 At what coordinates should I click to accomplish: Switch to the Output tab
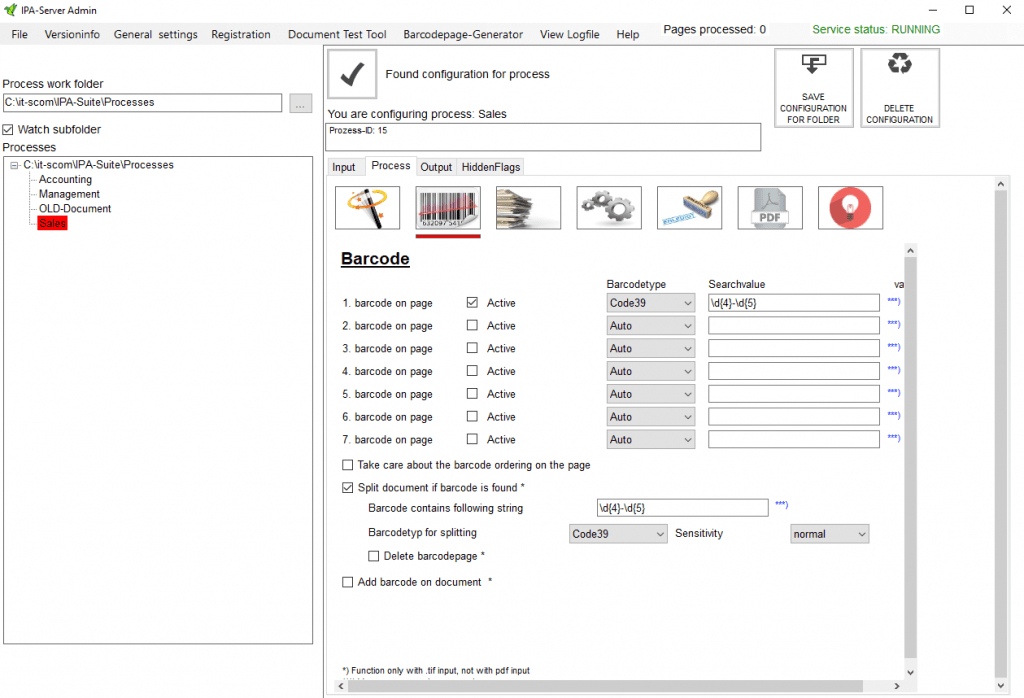point(436,167)
